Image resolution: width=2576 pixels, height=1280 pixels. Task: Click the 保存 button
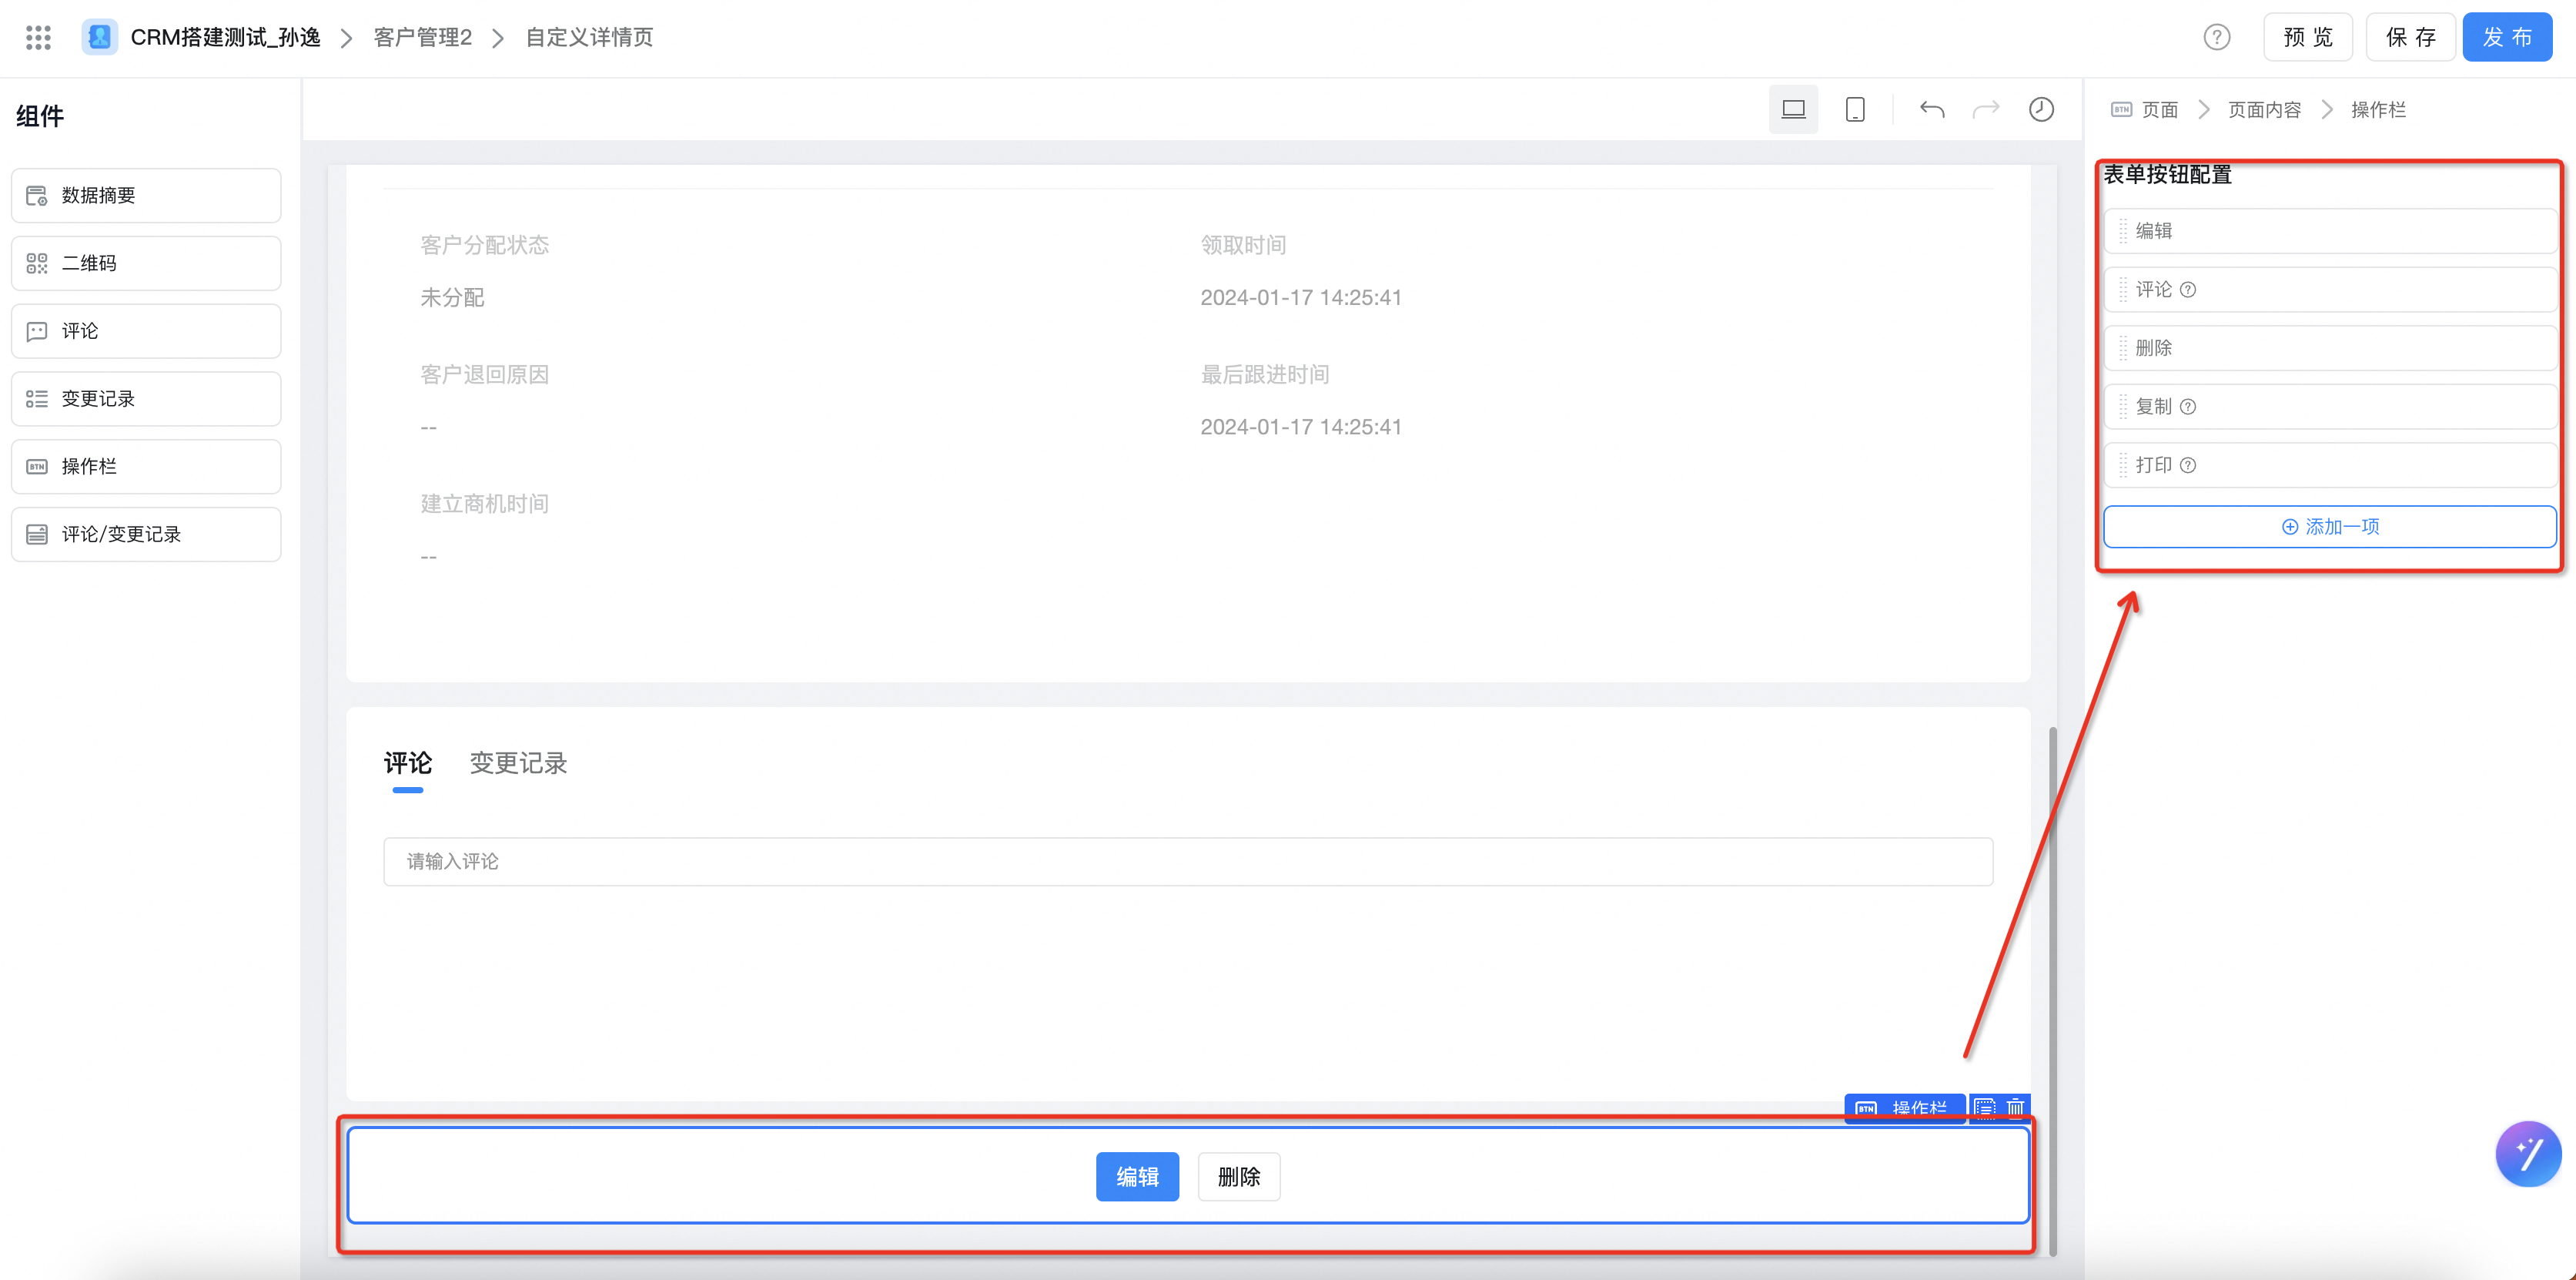click(x=2410, y=38)
